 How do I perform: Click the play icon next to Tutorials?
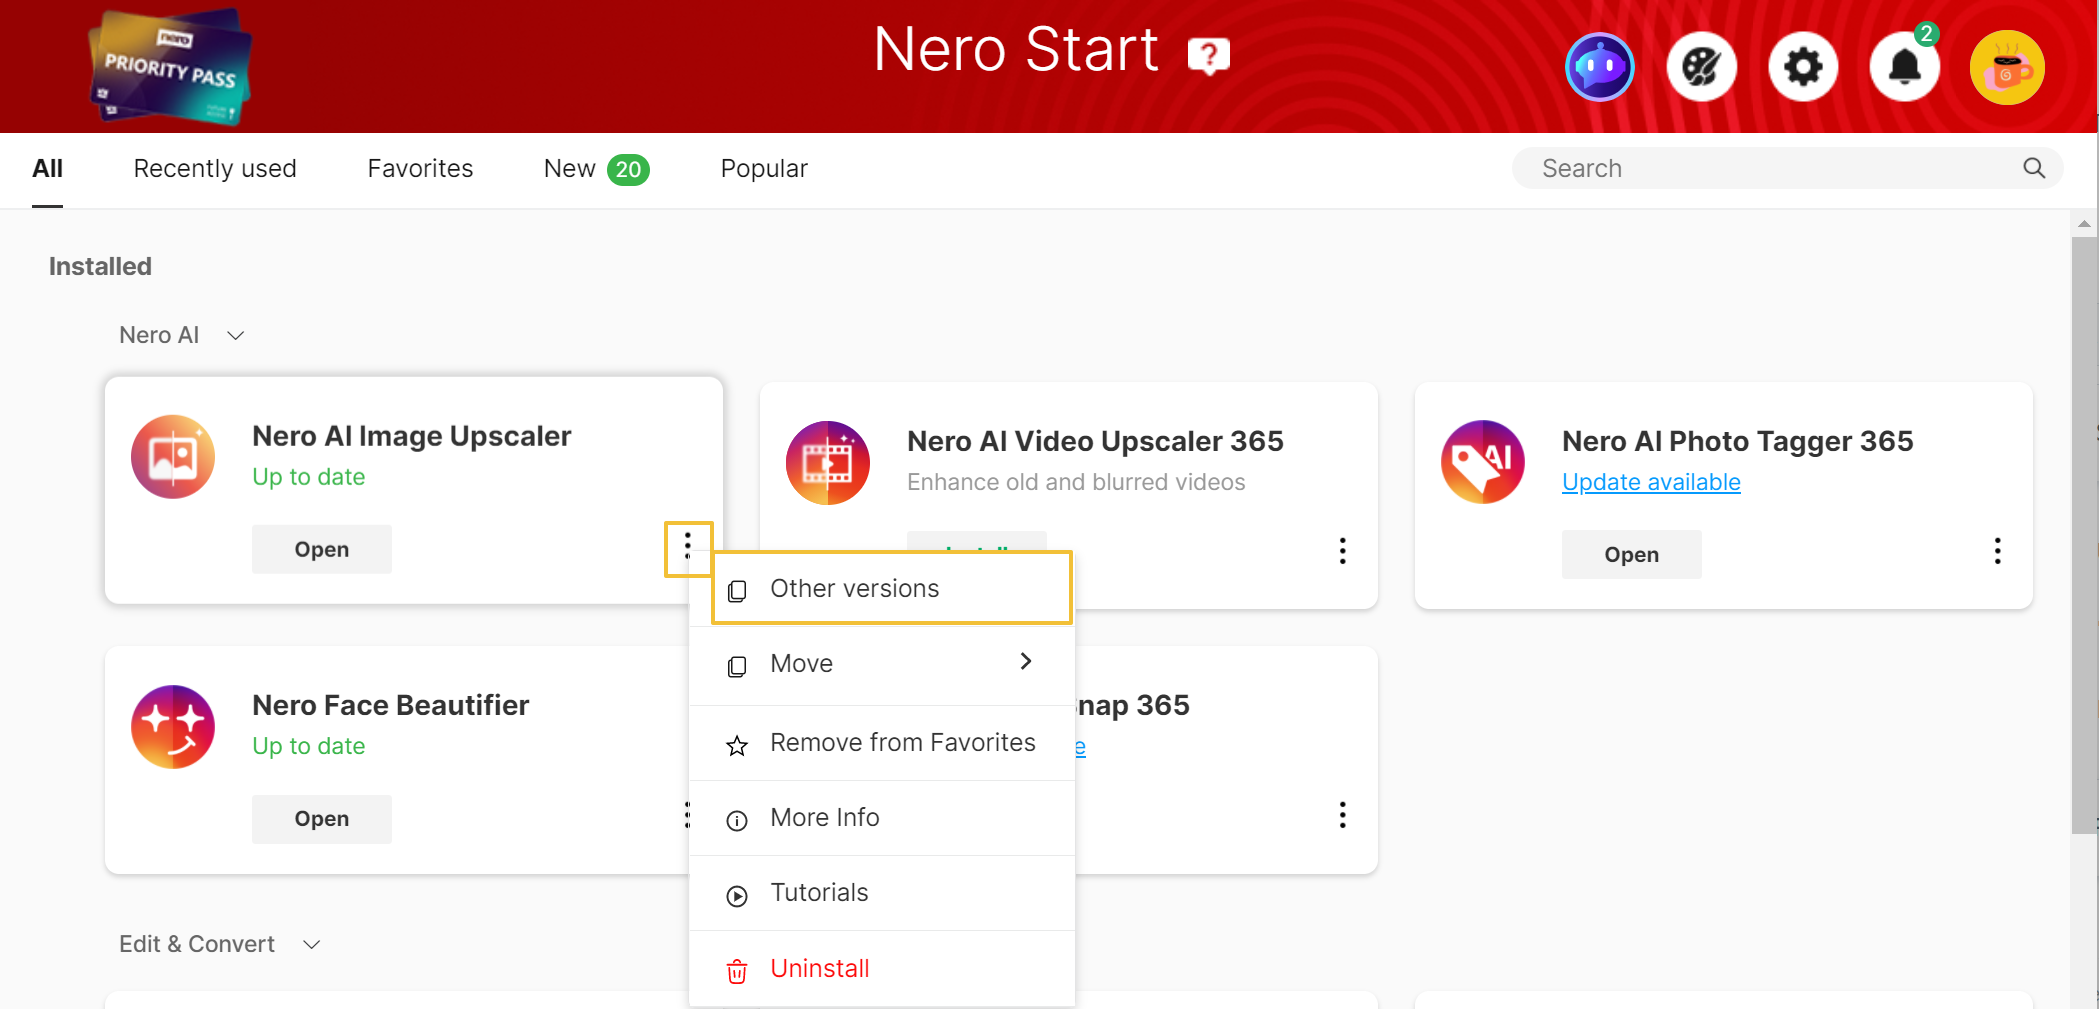pyautogui.click(x=737, y=896)
